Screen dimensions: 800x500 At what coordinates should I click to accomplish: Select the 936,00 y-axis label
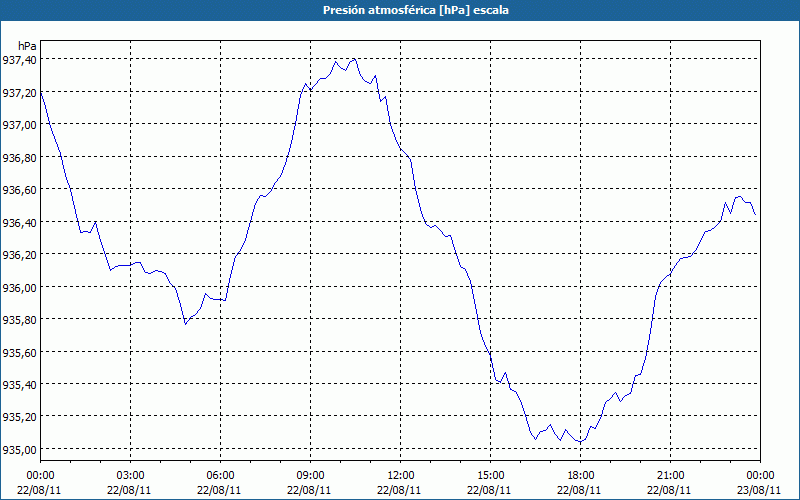[x=19, y=287]
